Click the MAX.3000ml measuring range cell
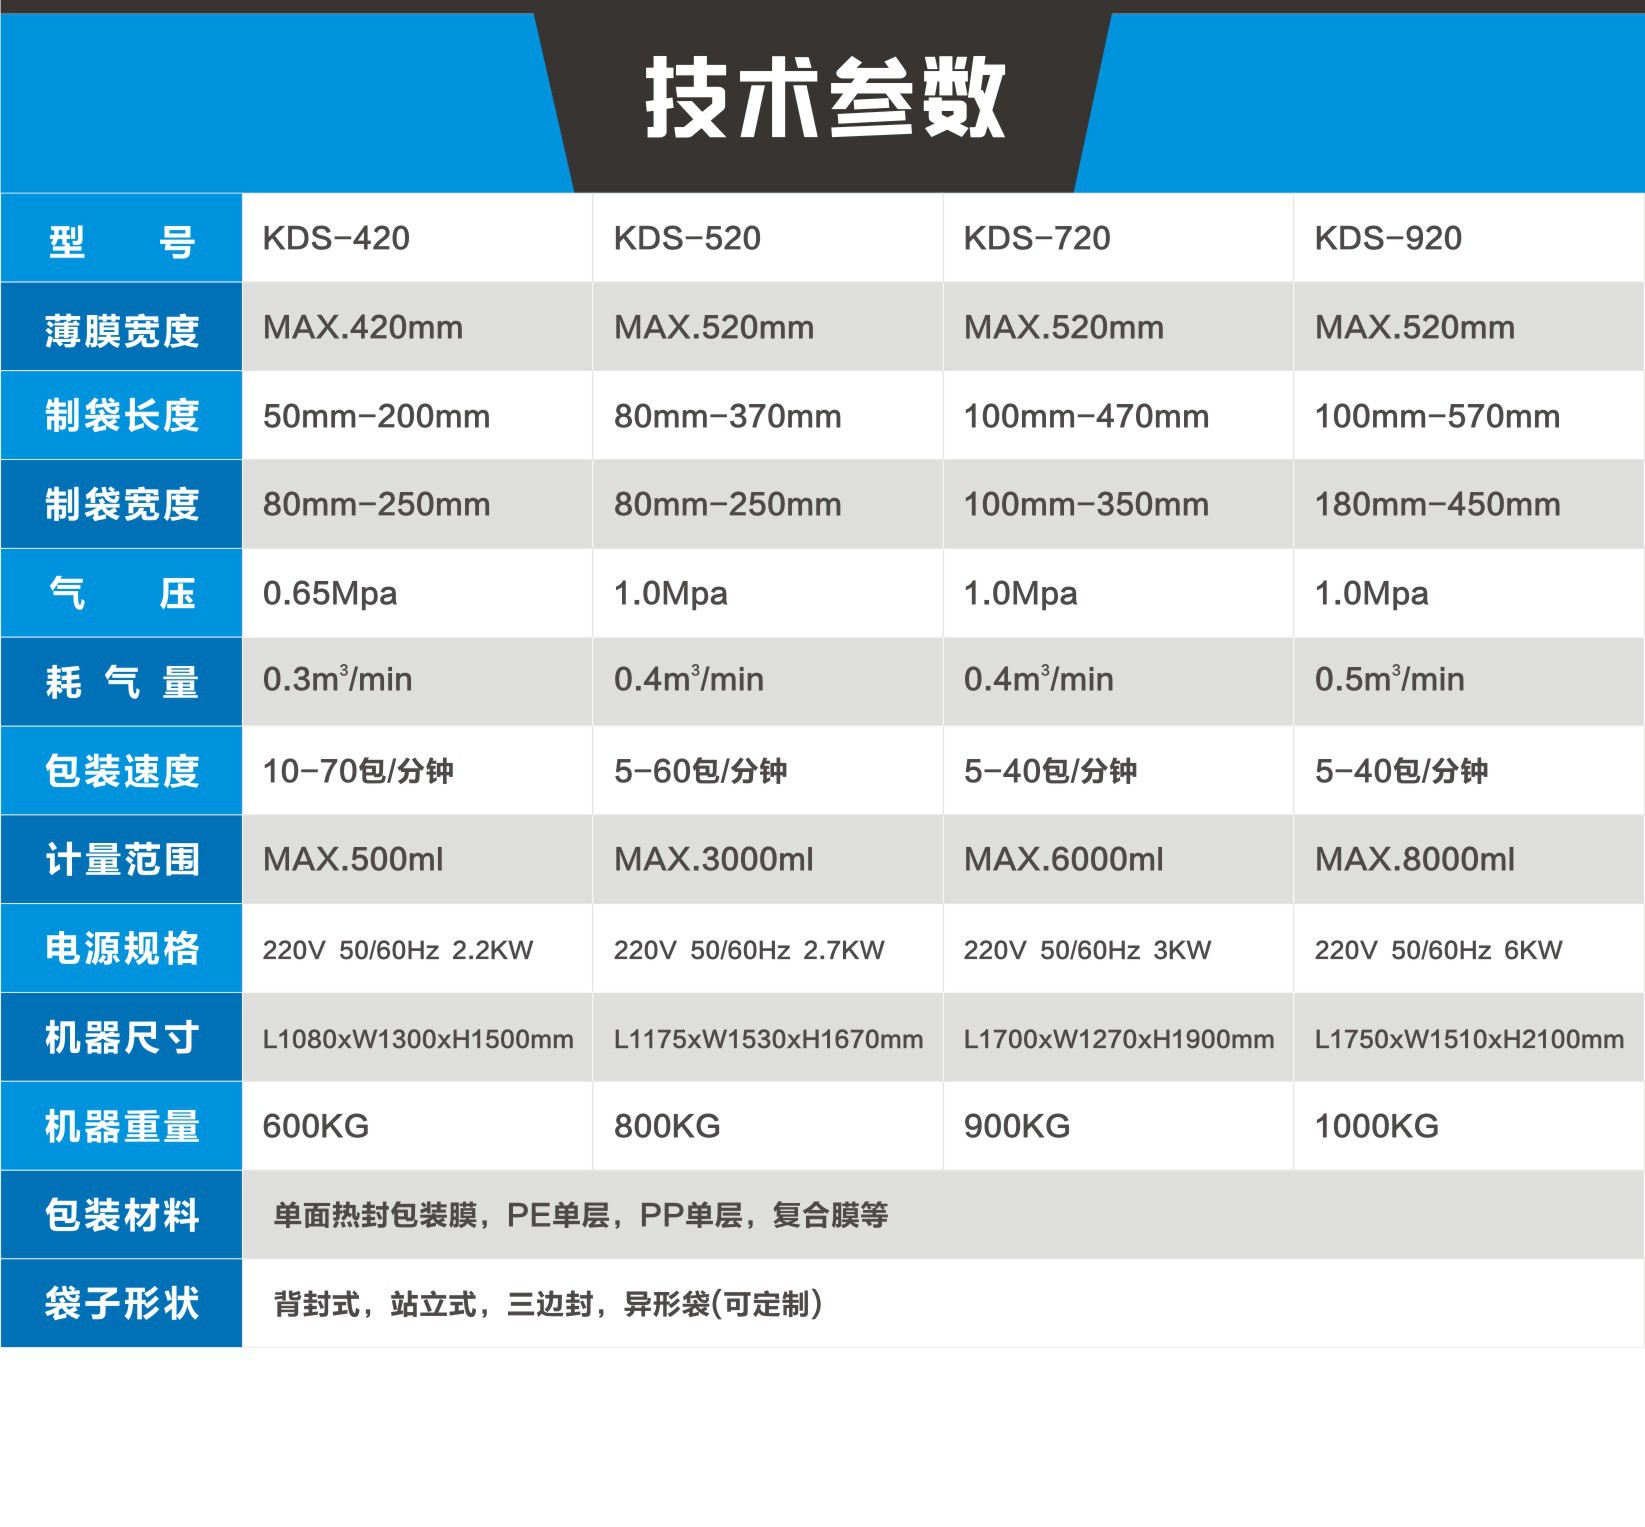The width and height of the screenshot is (1645, 1527). [x=713, y=859]
